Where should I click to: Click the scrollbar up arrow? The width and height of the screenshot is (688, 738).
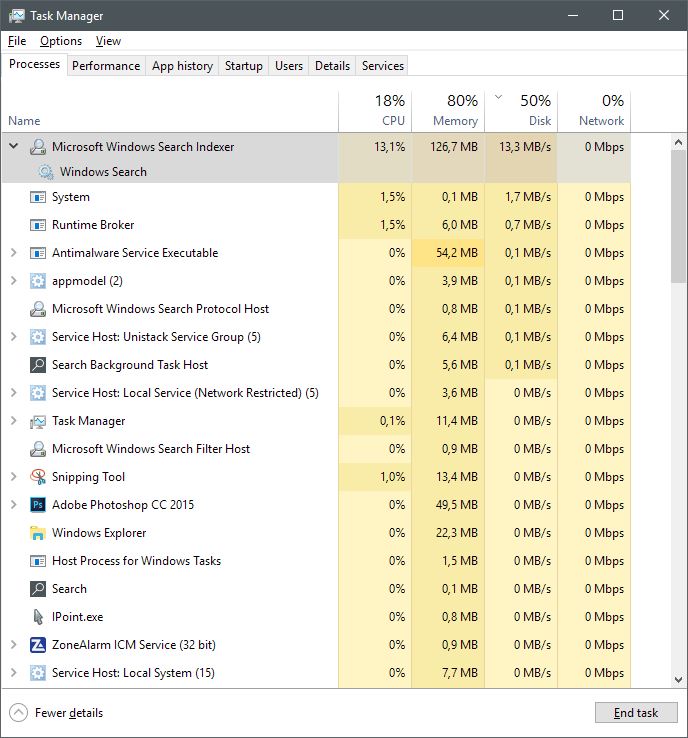[678, 142]
